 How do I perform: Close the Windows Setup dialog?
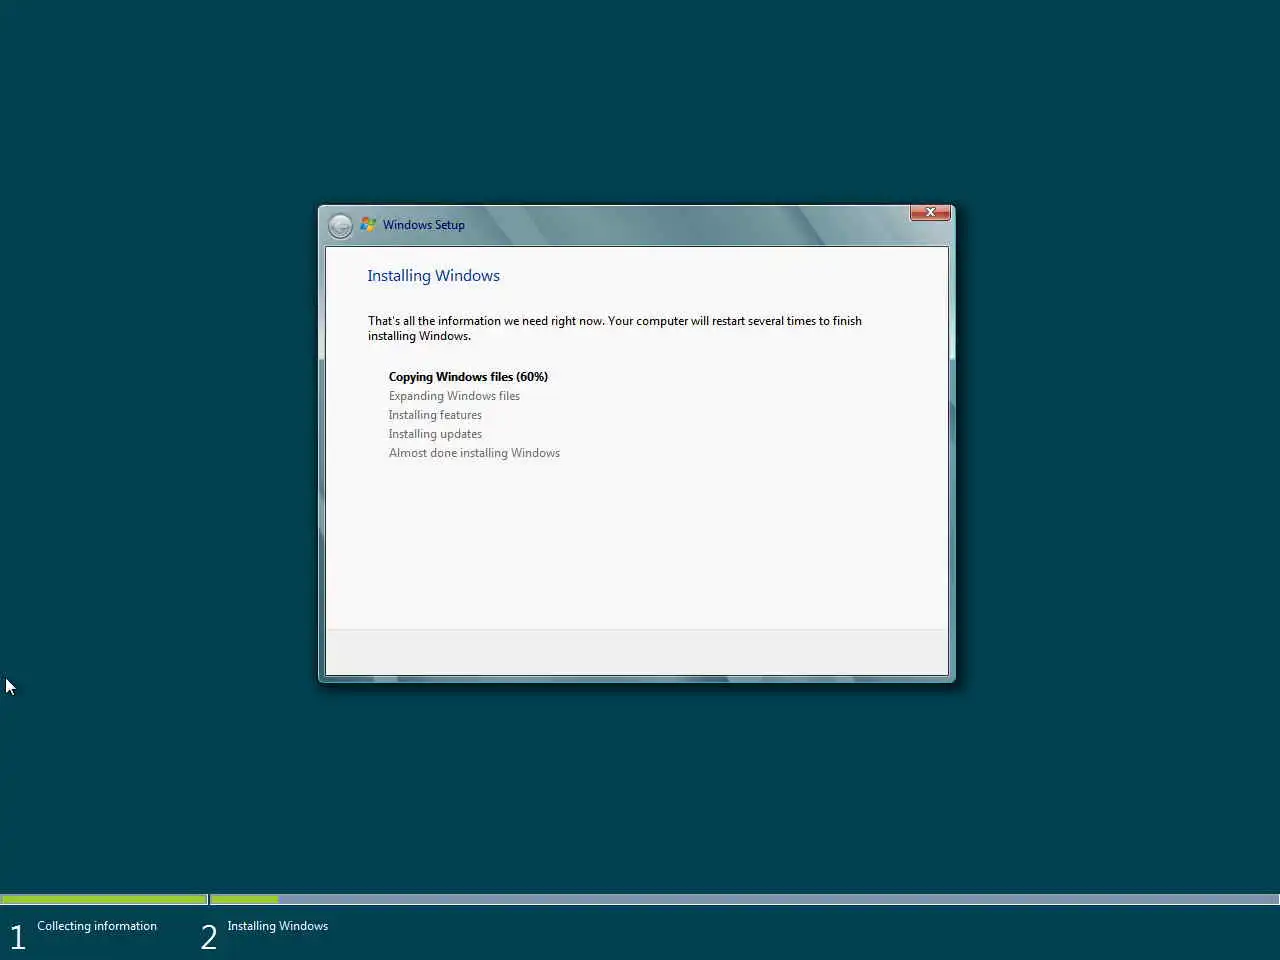point(930,212)
